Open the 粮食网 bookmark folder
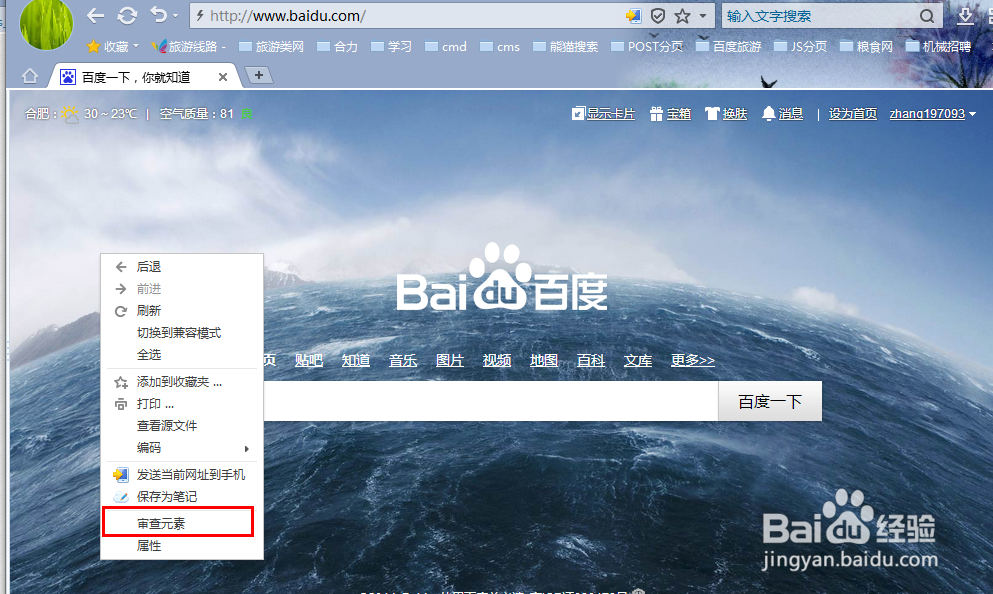This screenshot has height=594, width=993. coord(866,46)
